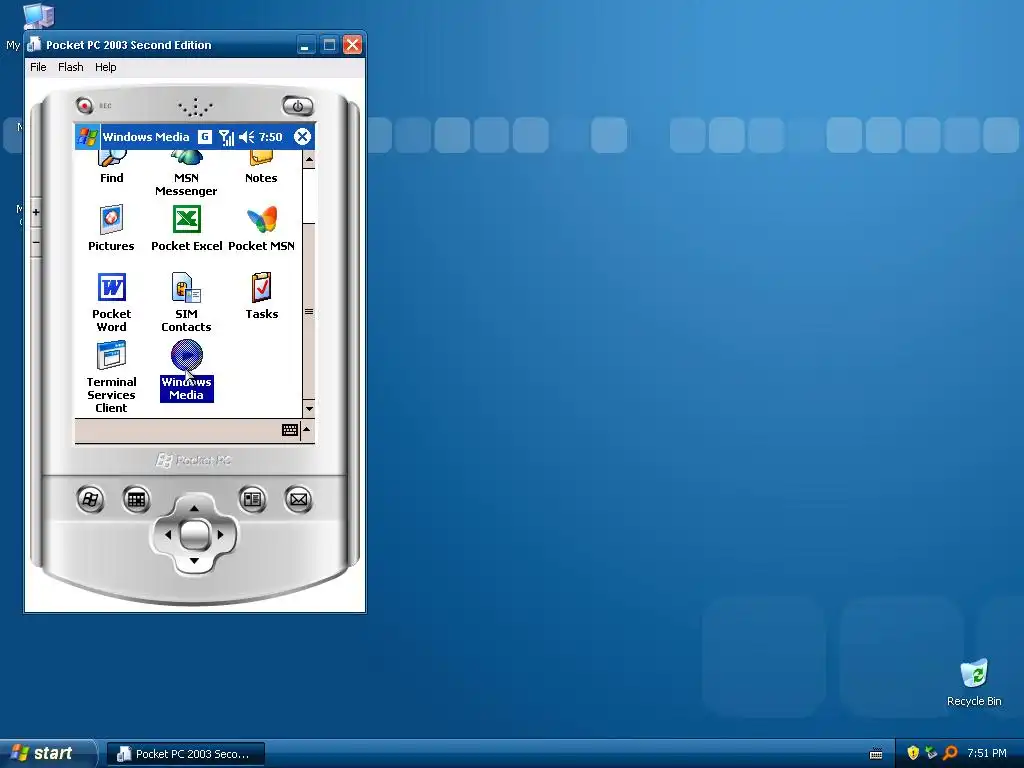1024x768 pixels.
Task: Click the device side volume up (+) button
Action: click(36, 212)
